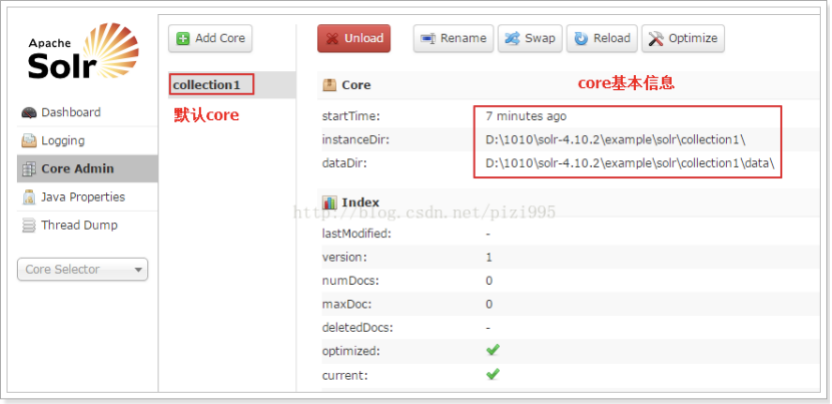Image resolution: width=832 pixels, height=404 pixels.
Task: Click the maxDoc value 0
Action: tap(489, 304)
